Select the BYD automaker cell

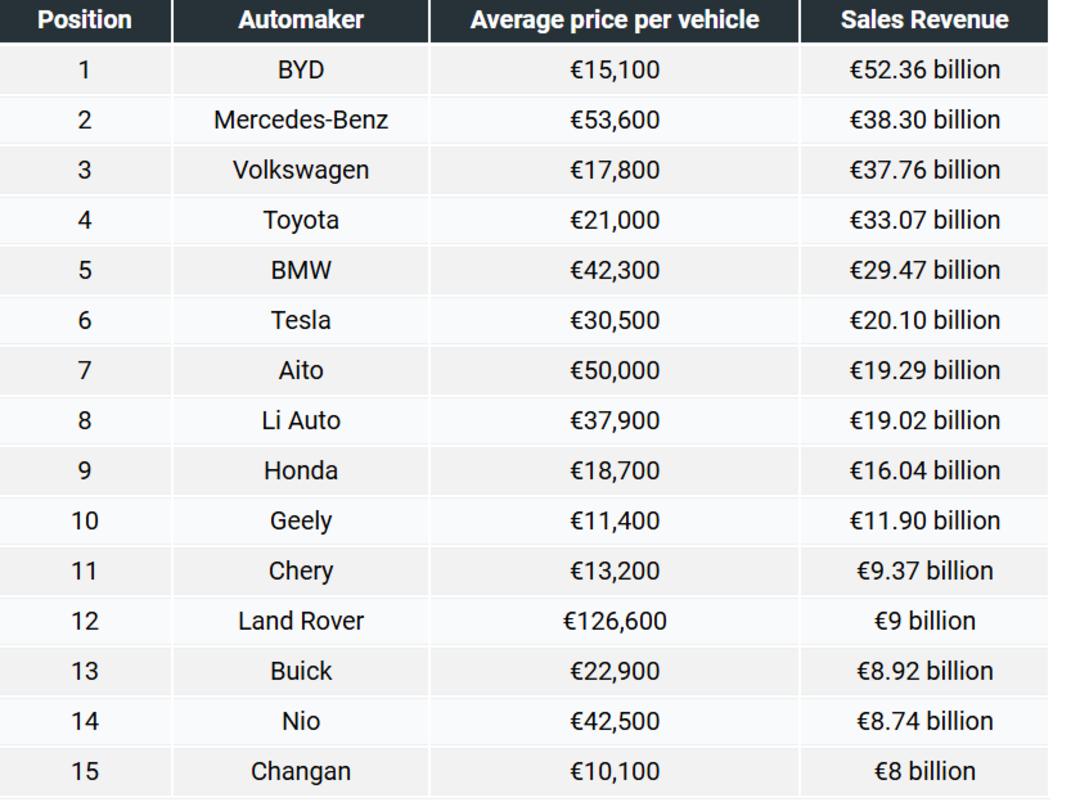coord(301,70)
